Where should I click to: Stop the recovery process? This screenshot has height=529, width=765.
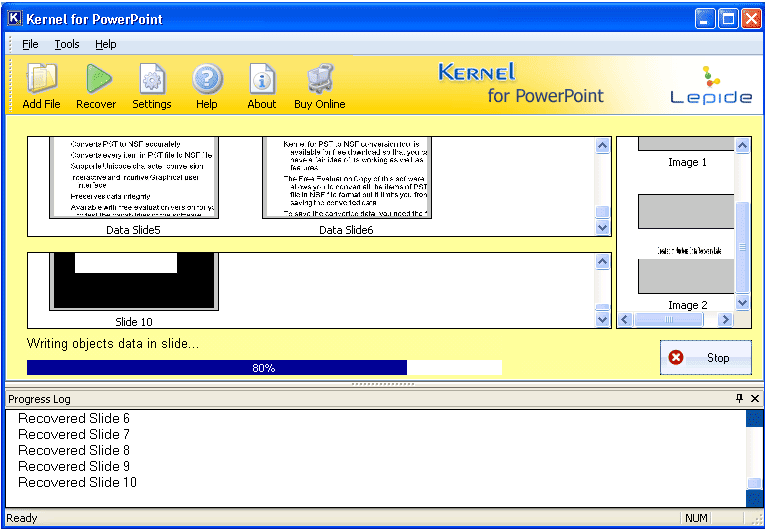coord(705,358)
